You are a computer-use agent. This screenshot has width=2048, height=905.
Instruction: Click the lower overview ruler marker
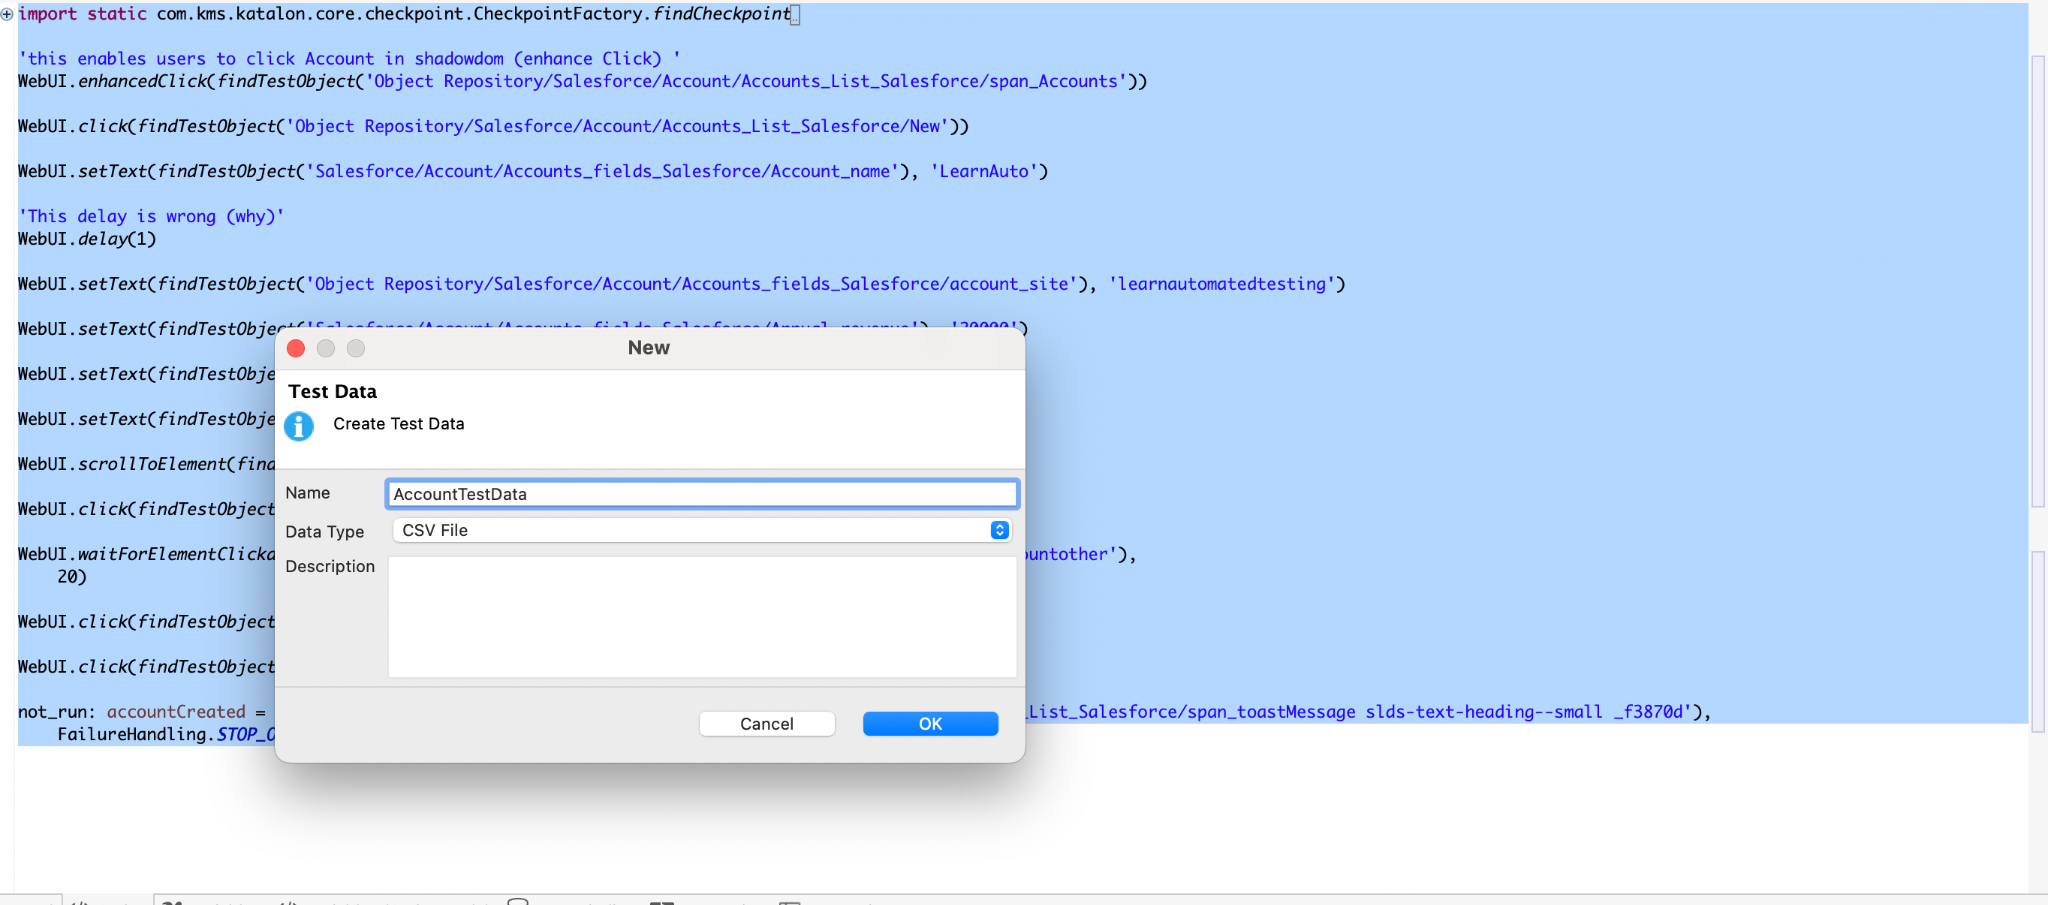click(x=2038, y=640)
